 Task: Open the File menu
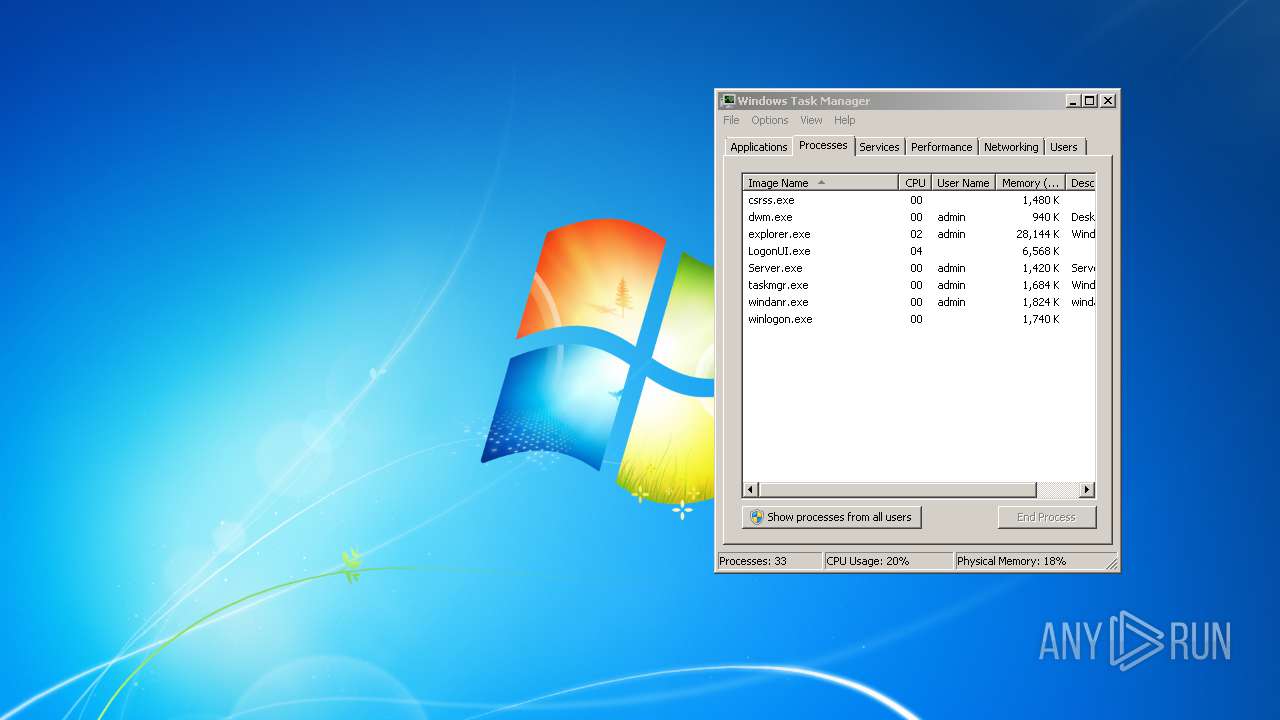point(731,120)
